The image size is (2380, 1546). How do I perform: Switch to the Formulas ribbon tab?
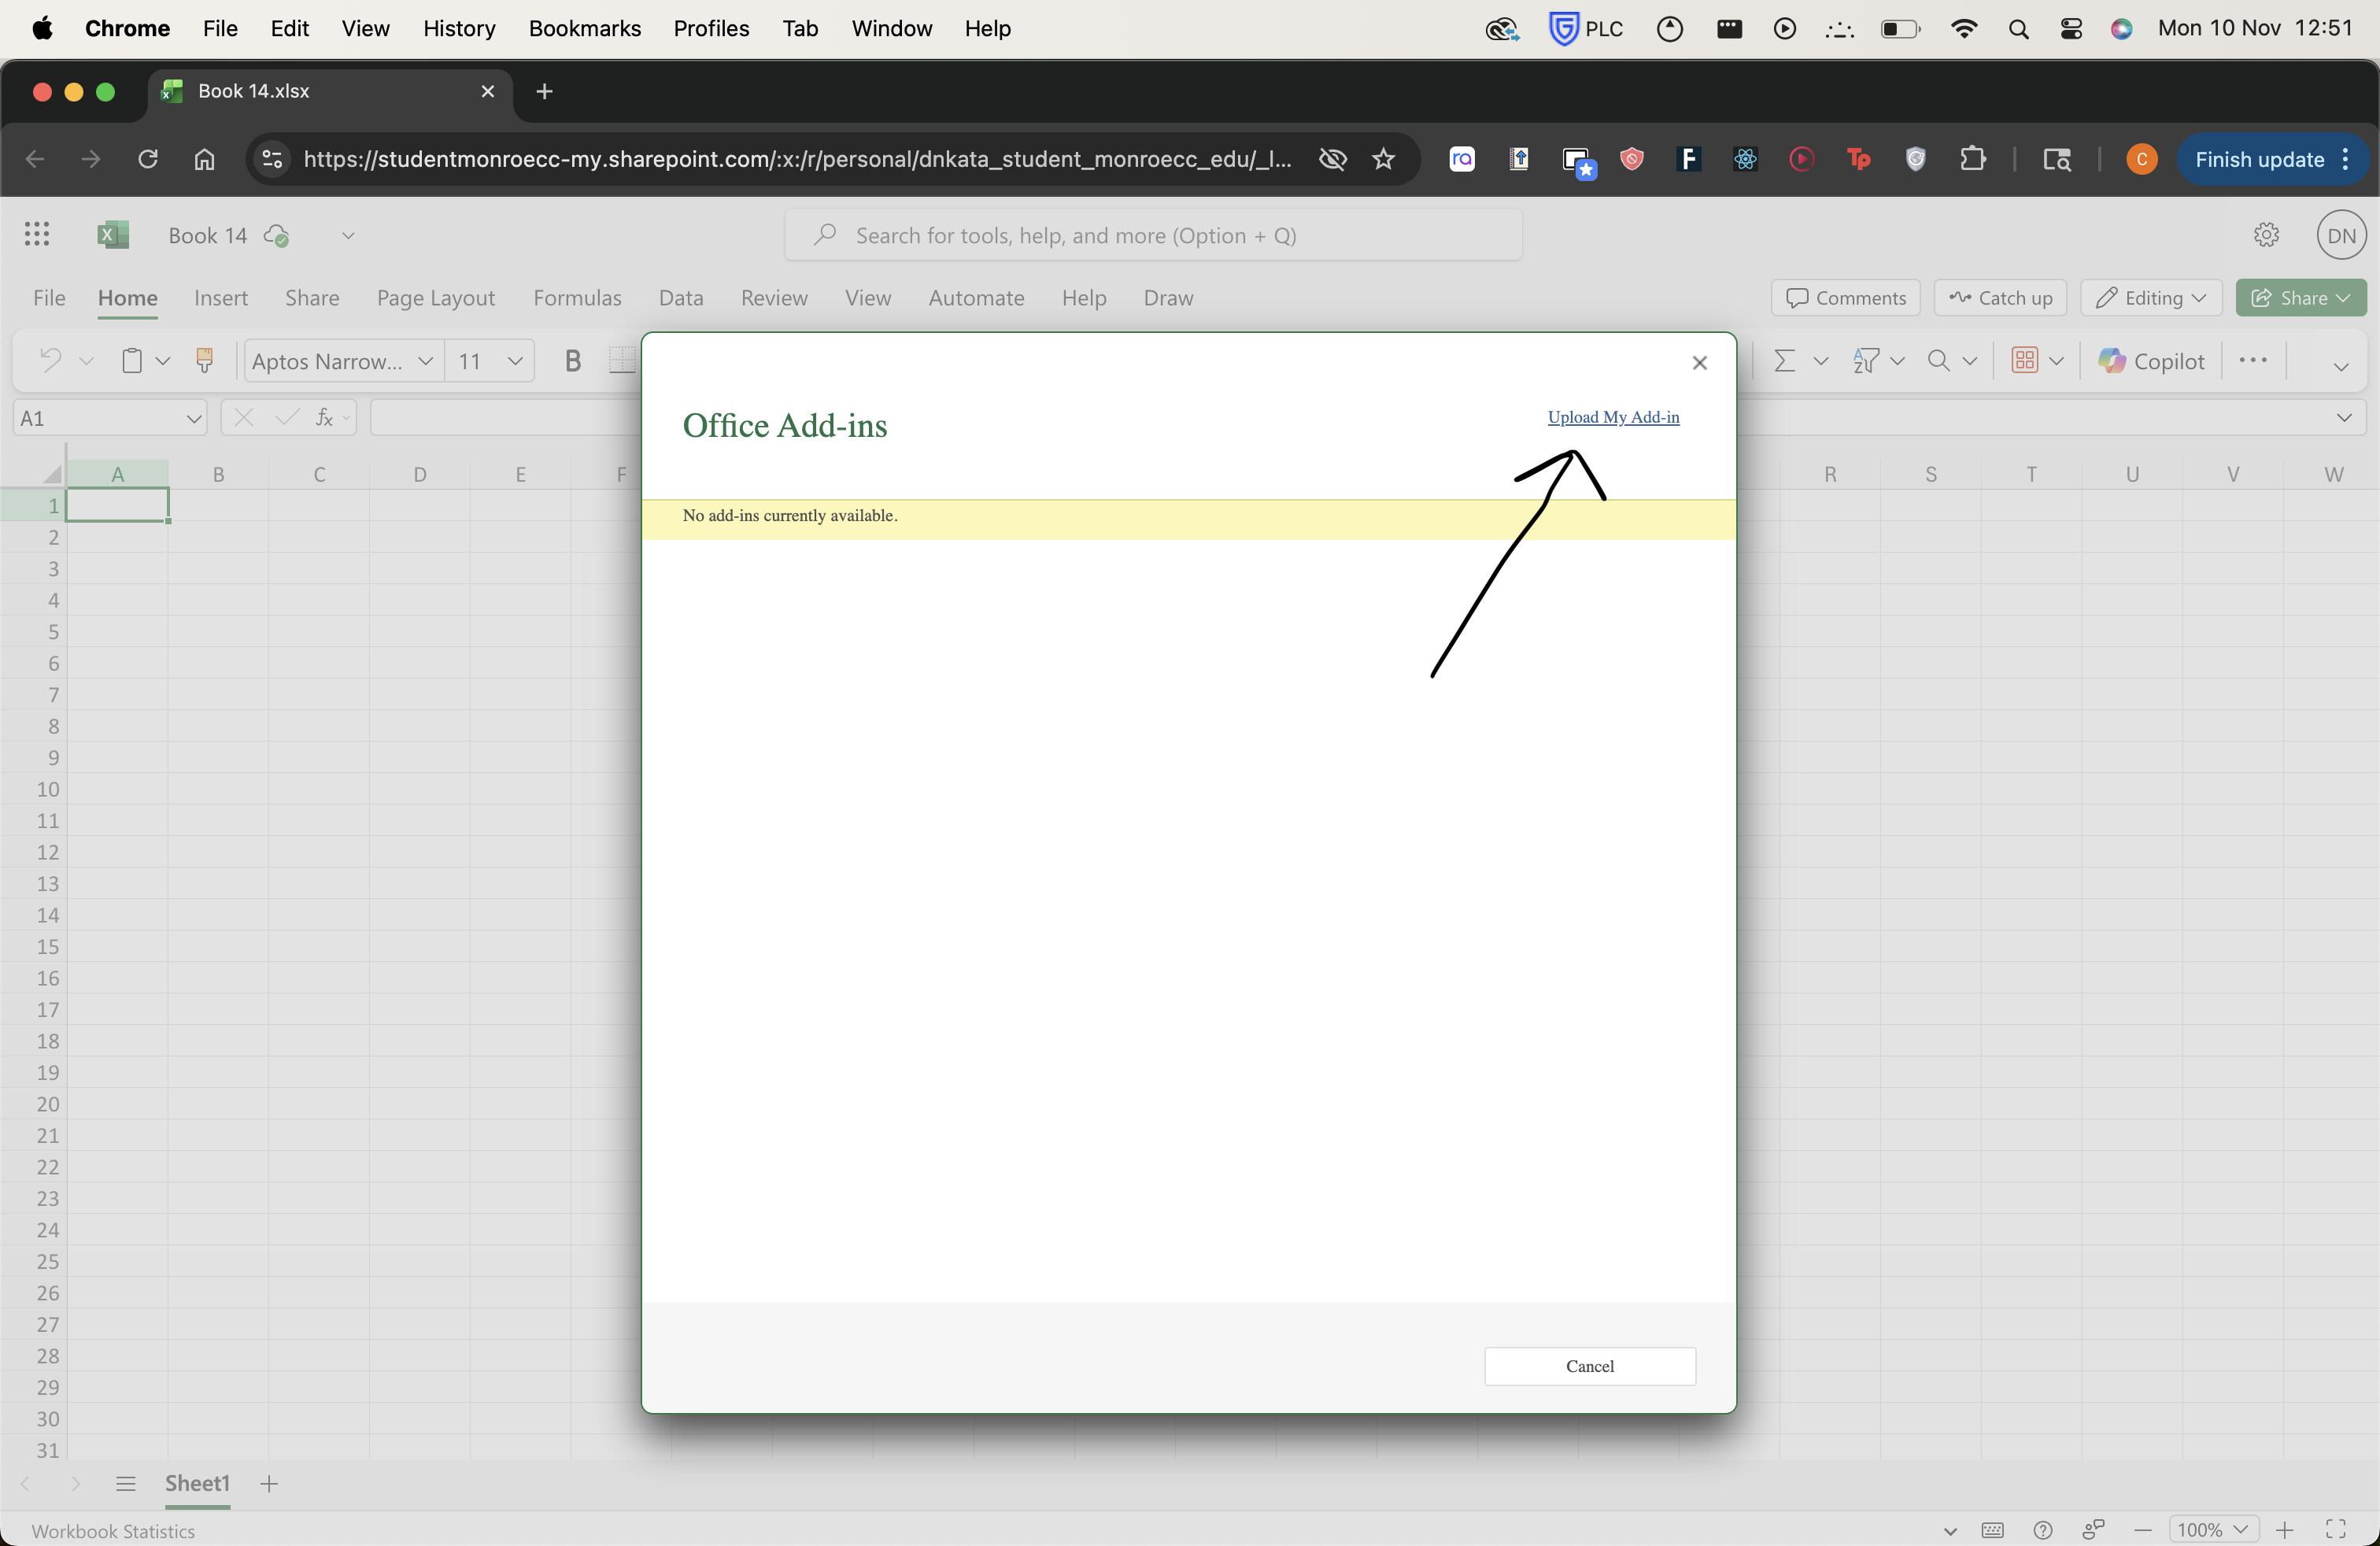click(578, 297)
